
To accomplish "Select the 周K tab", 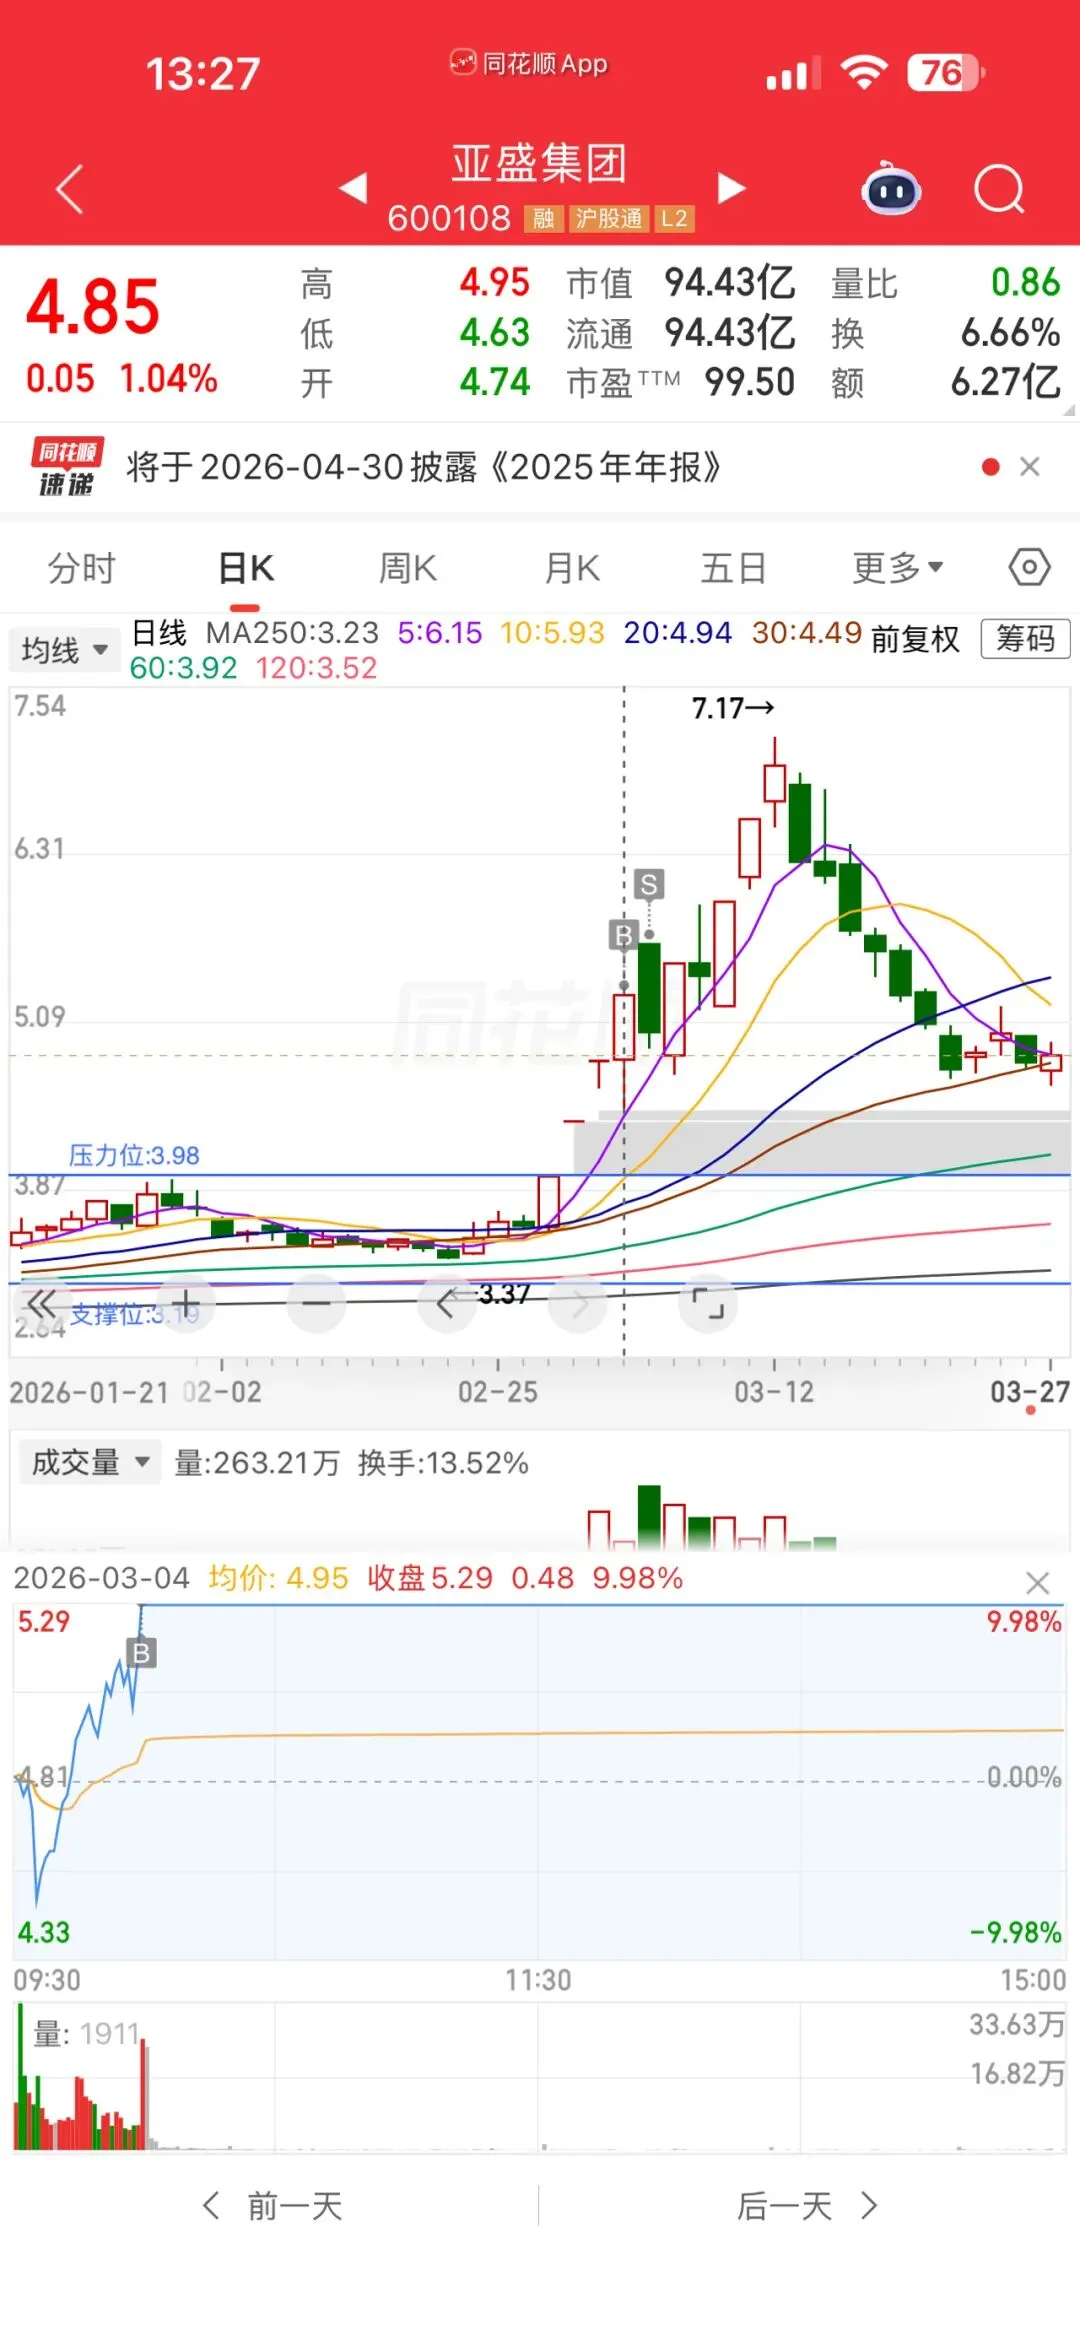I will [x=408, y=568].
